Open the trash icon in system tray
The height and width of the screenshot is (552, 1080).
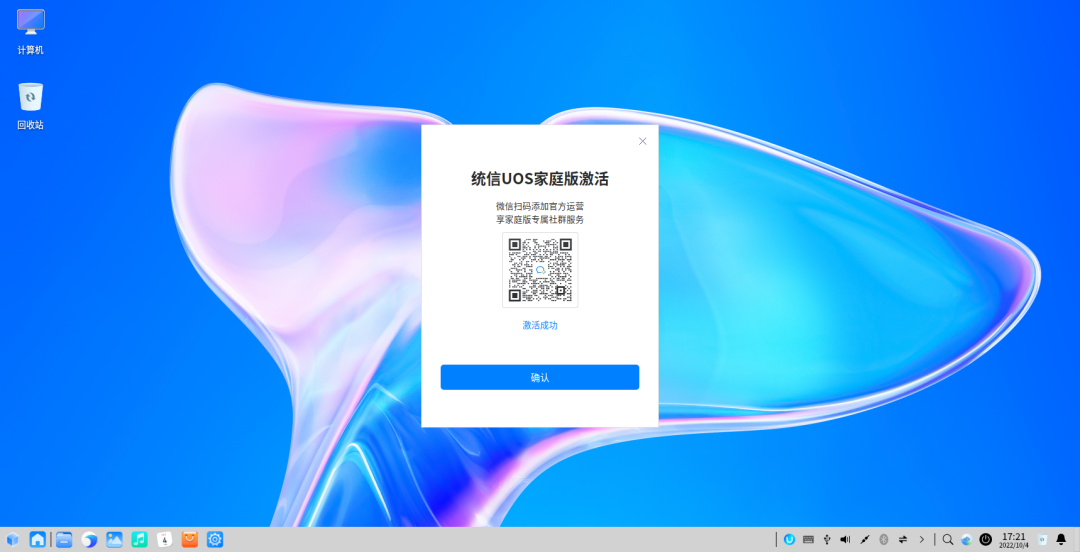[x=1042, y=540]
